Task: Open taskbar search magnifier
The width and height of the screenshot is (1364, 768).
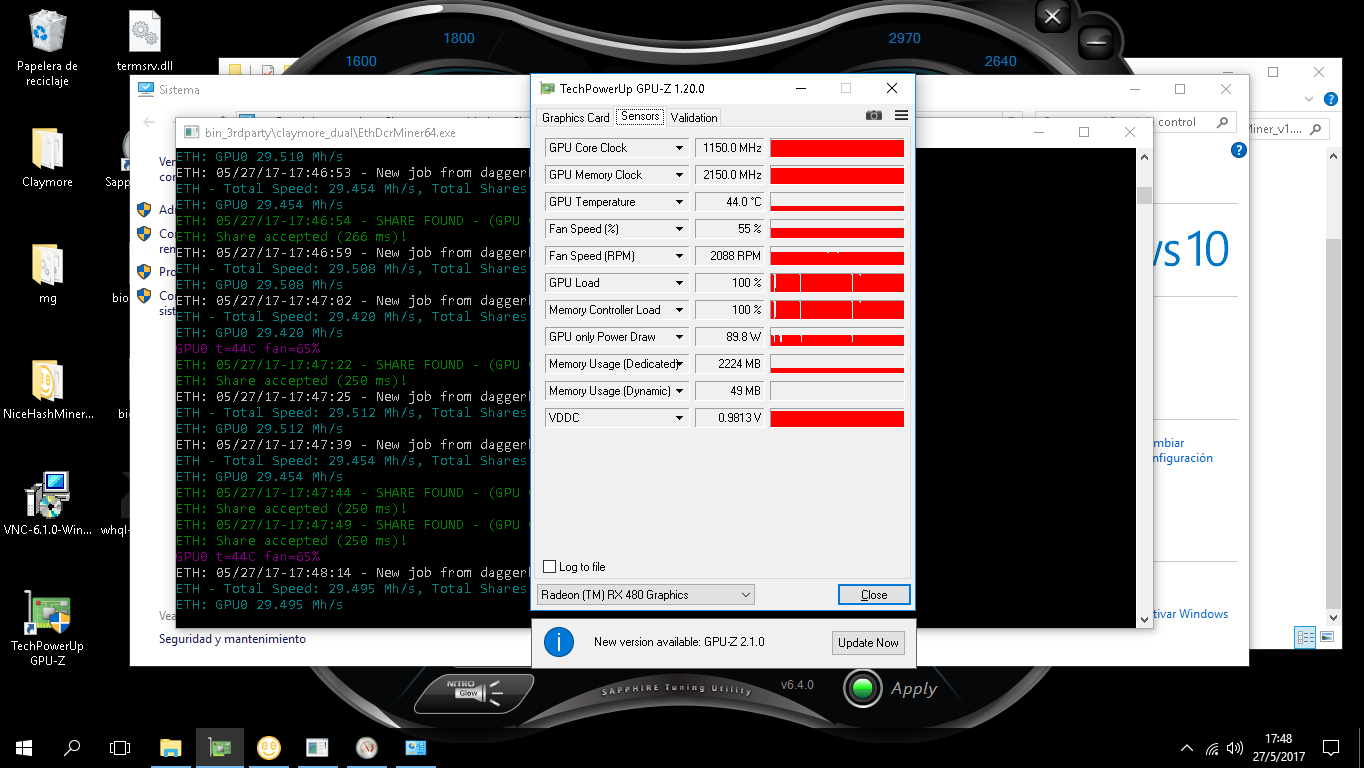Action: [72, 747]
